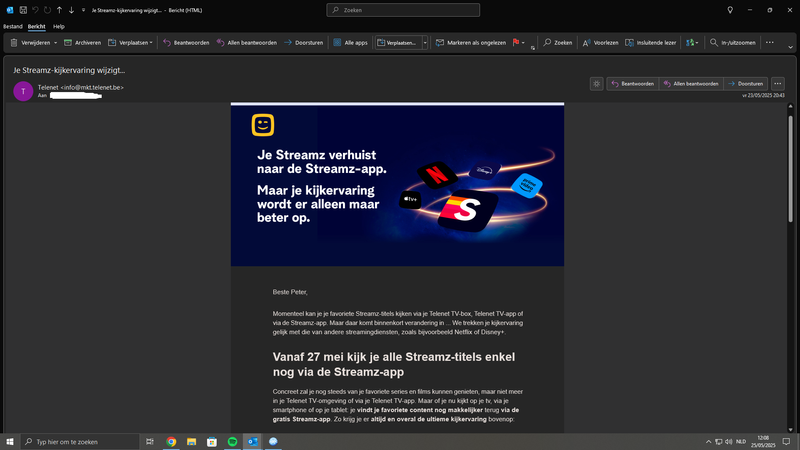Switch to the Bericht ribbon tab
This screenshot has width=800, height=450.
tap(36, 27)
